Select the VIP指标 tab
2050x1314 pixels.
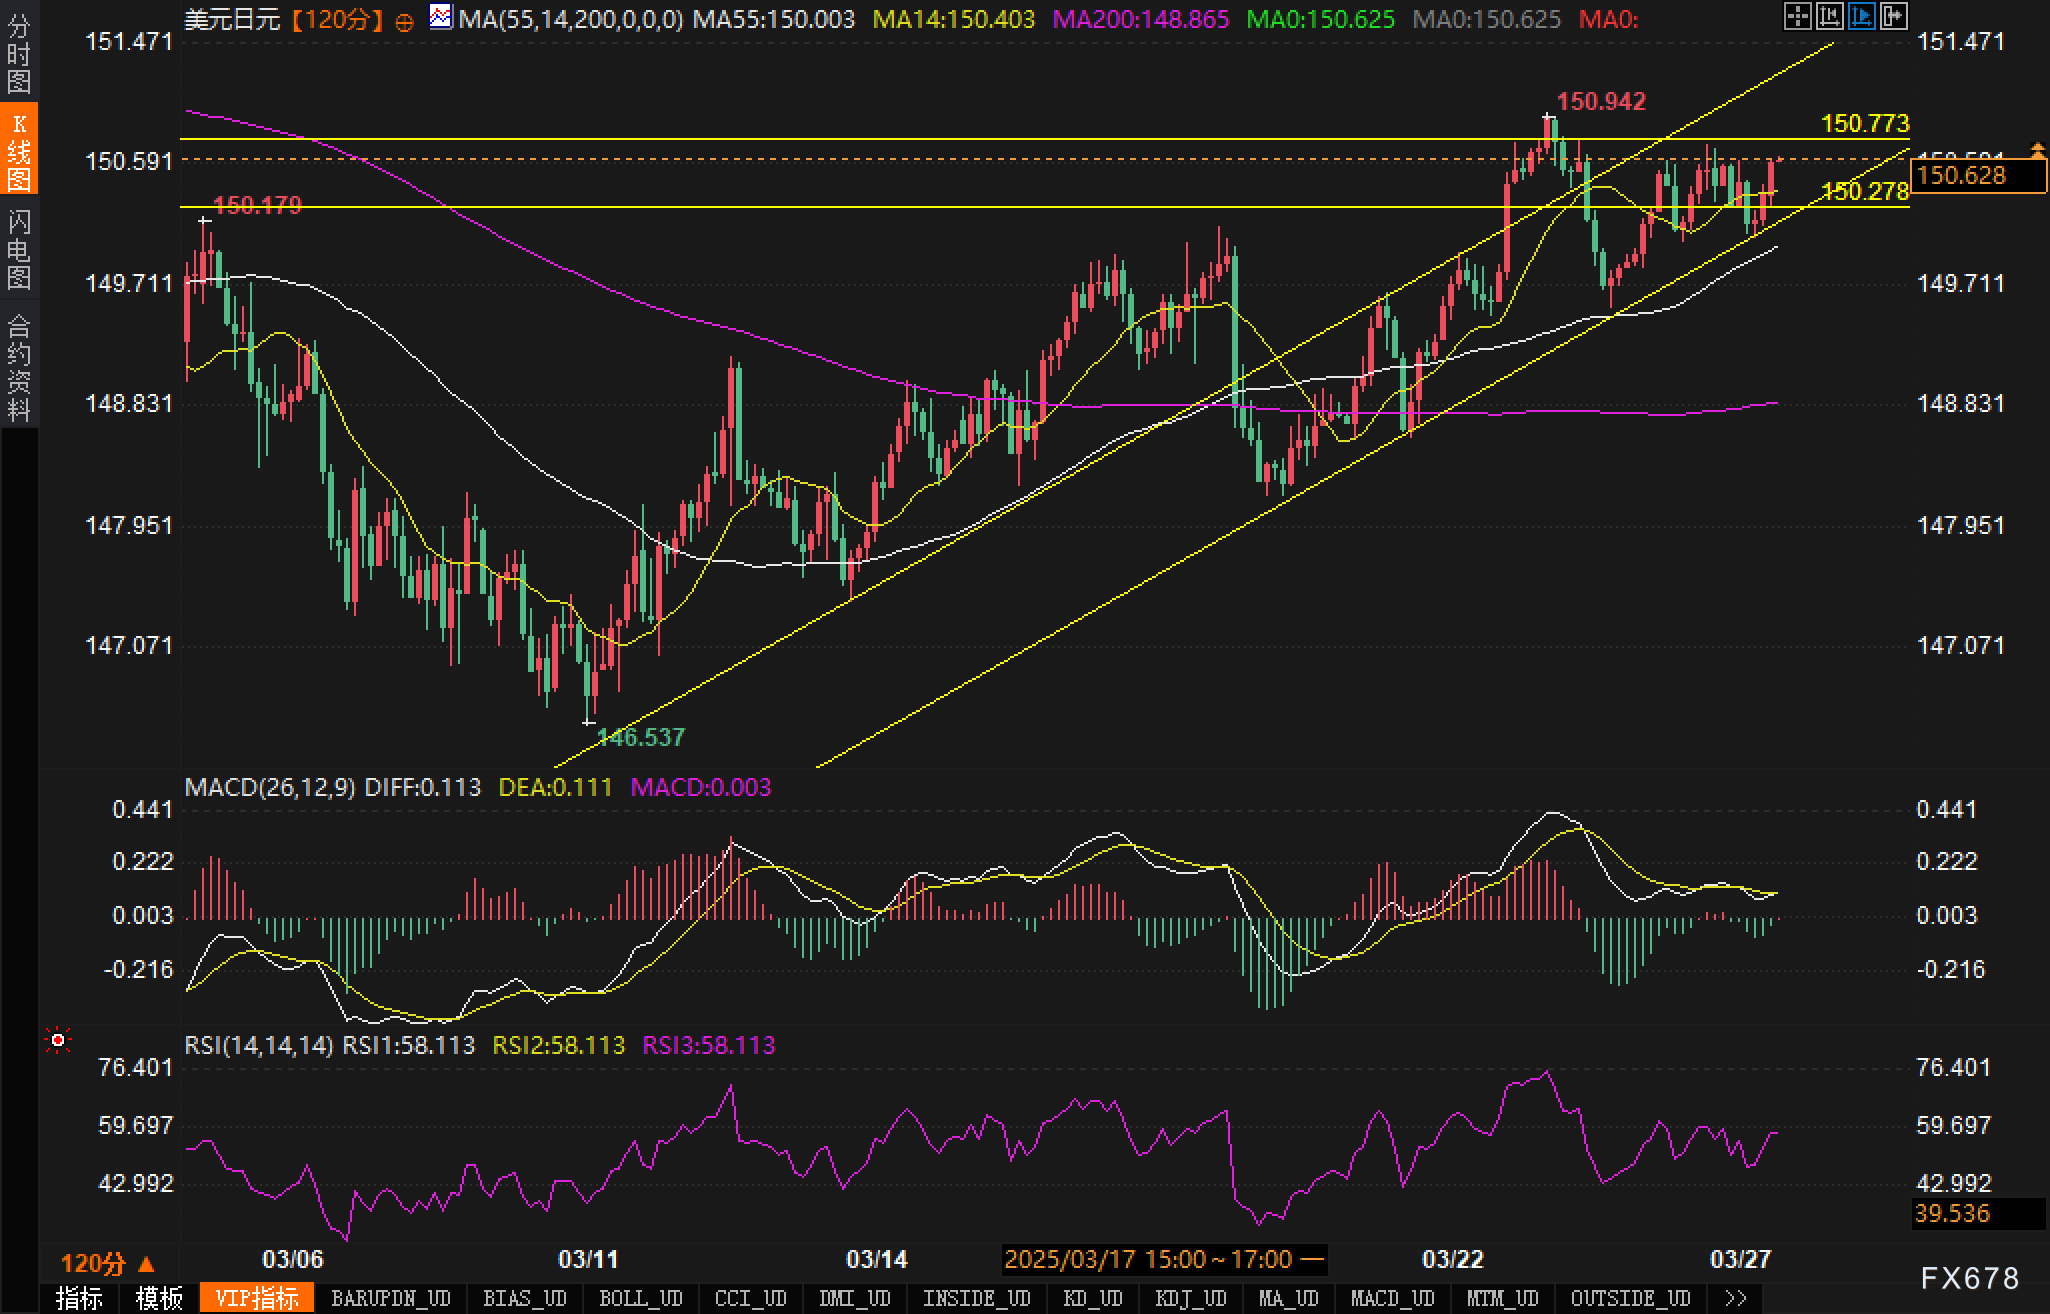tap(257, 1298)
